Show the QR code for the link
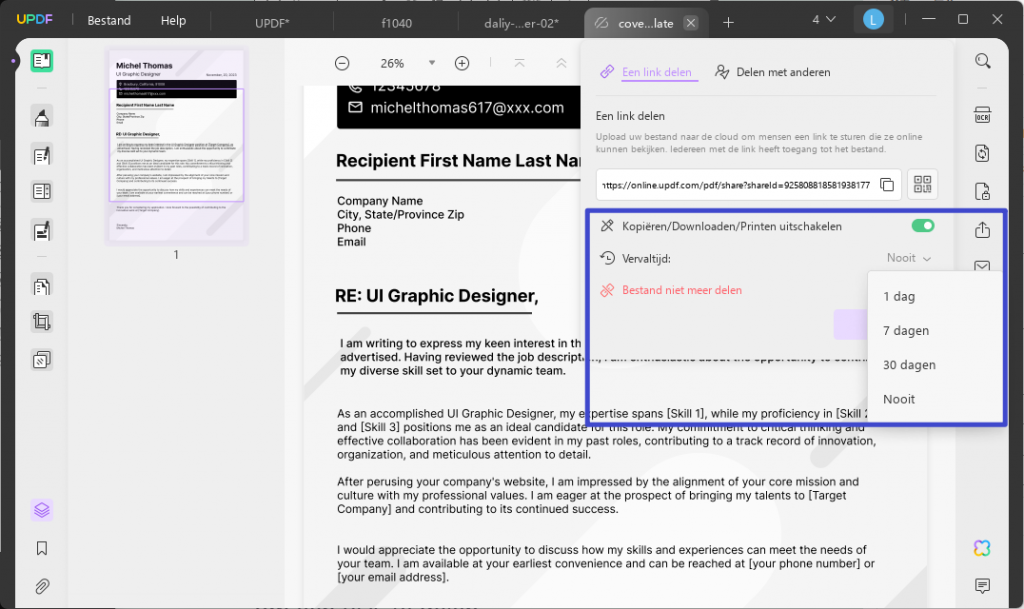This screenshot has height=609, width=1024. pyautogui.click(x=922, y=185)
